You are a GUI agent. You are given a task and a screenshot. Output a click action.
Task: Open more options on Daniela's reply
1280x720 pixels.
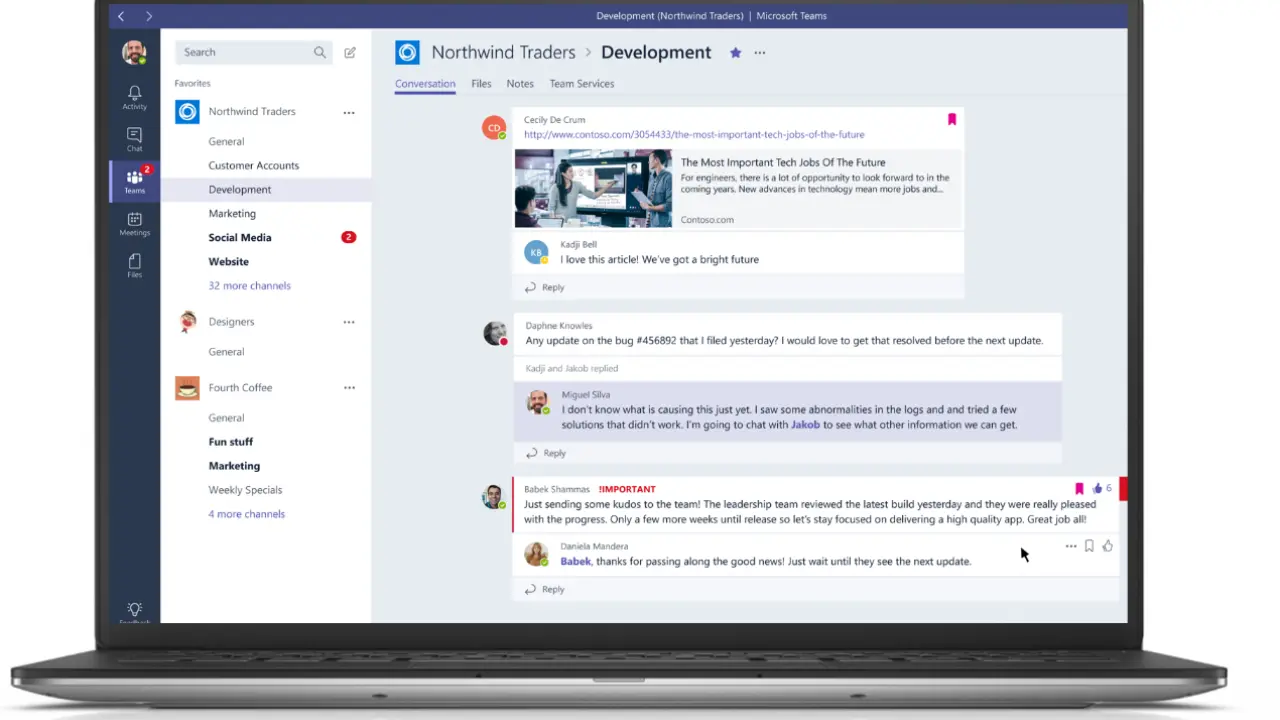1071,546
